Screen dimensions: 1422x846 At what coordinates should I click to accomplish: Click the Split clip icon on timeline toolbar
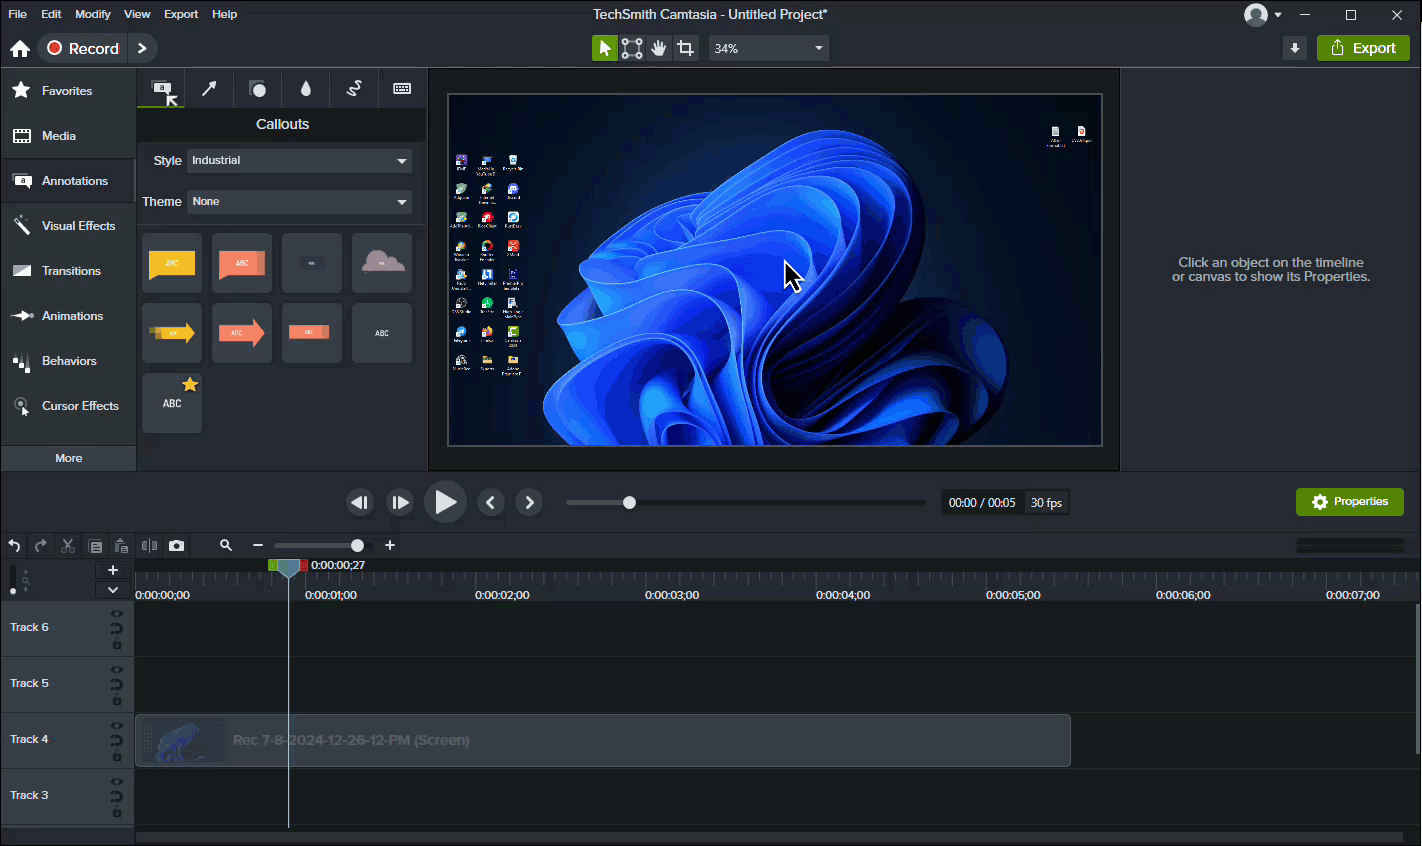149,546
